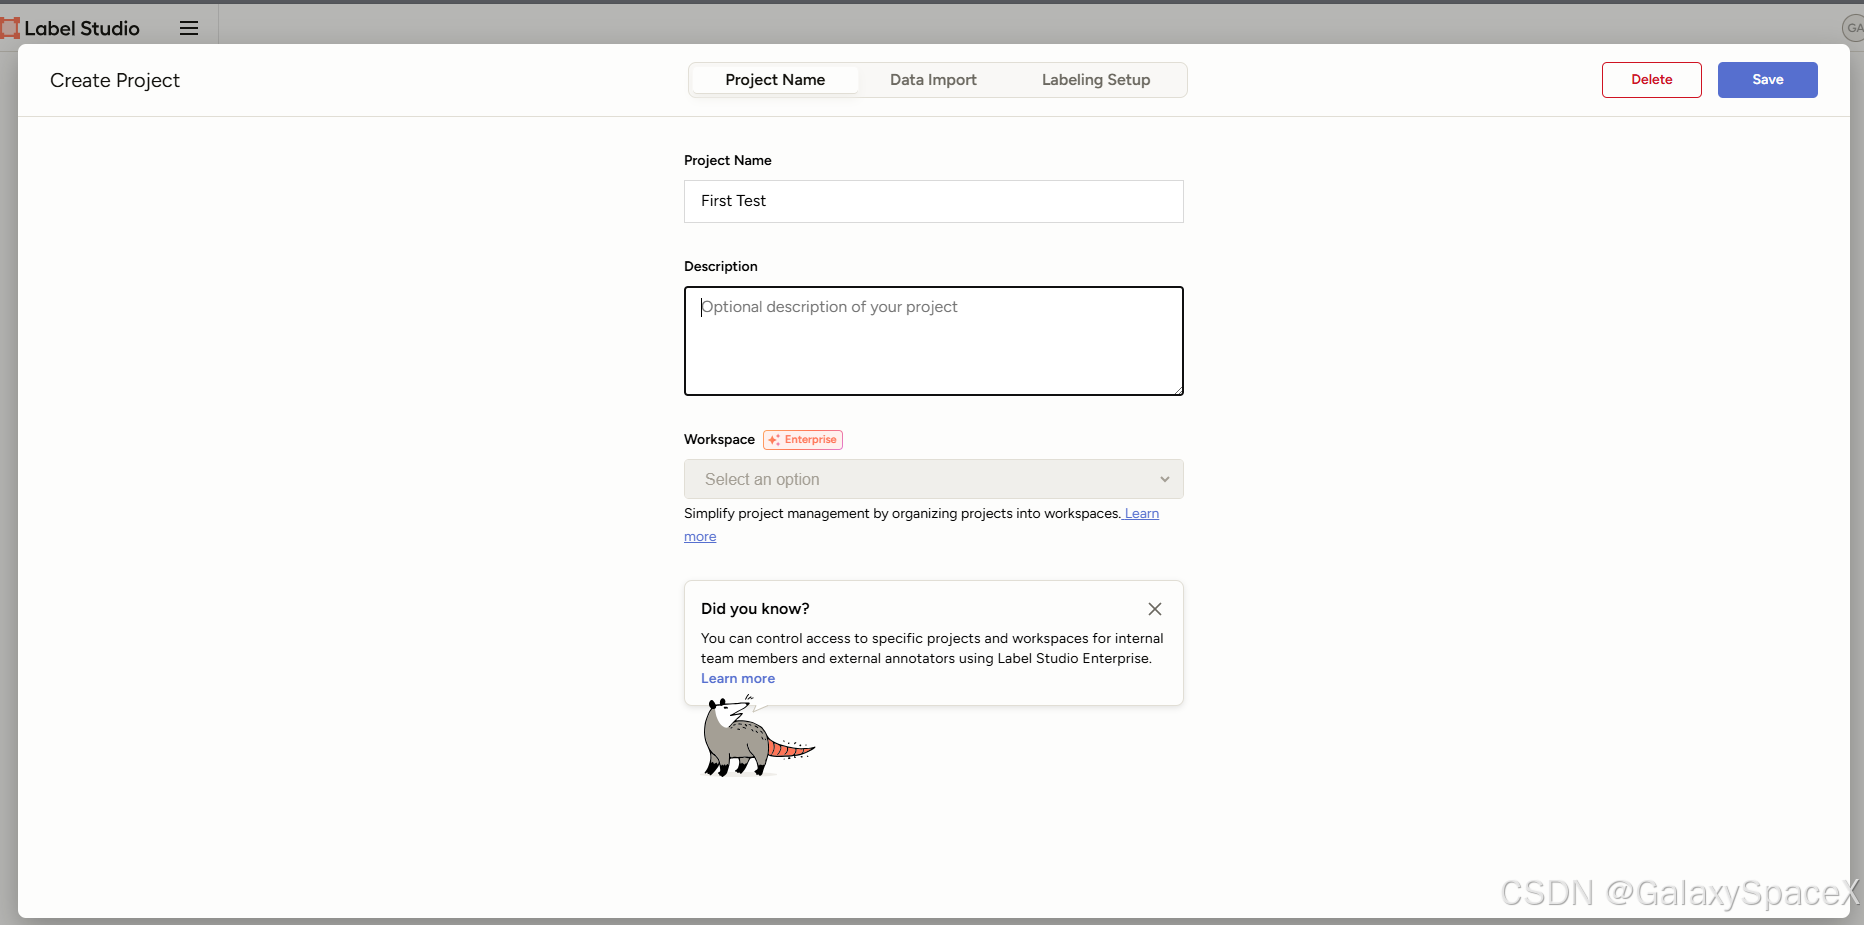
Task: Click the Save button
Action: (1768, 80)
